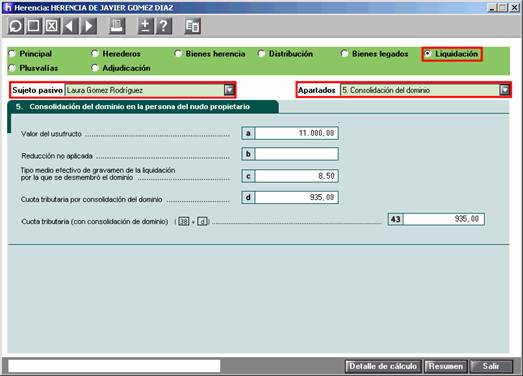Viewport: 523px width, 376px height.
Task: Click the Cuota tributaria field d
Action: pyautogui.click(x=297, y=197)
